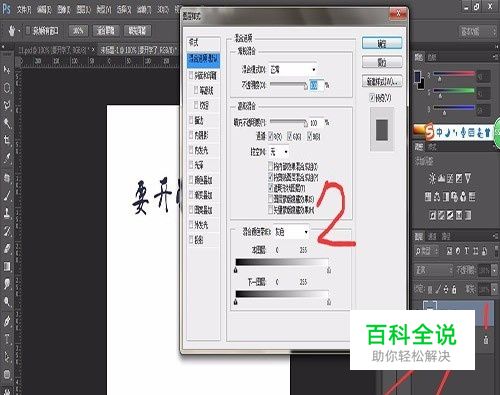This screenshot has height=395, width=500.
Task: Select the Eraser tool
Action: click(x=7, y=248)
